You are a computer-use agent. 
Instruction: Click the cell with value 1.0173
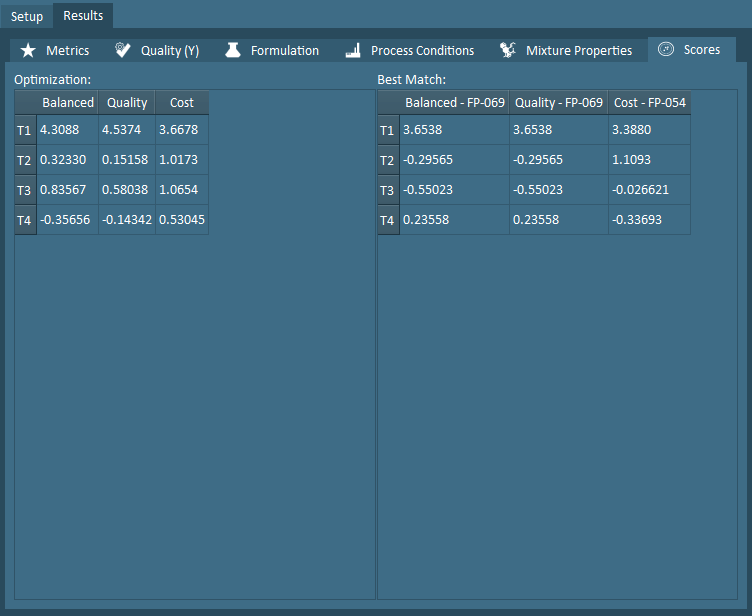tap(182, 160)
